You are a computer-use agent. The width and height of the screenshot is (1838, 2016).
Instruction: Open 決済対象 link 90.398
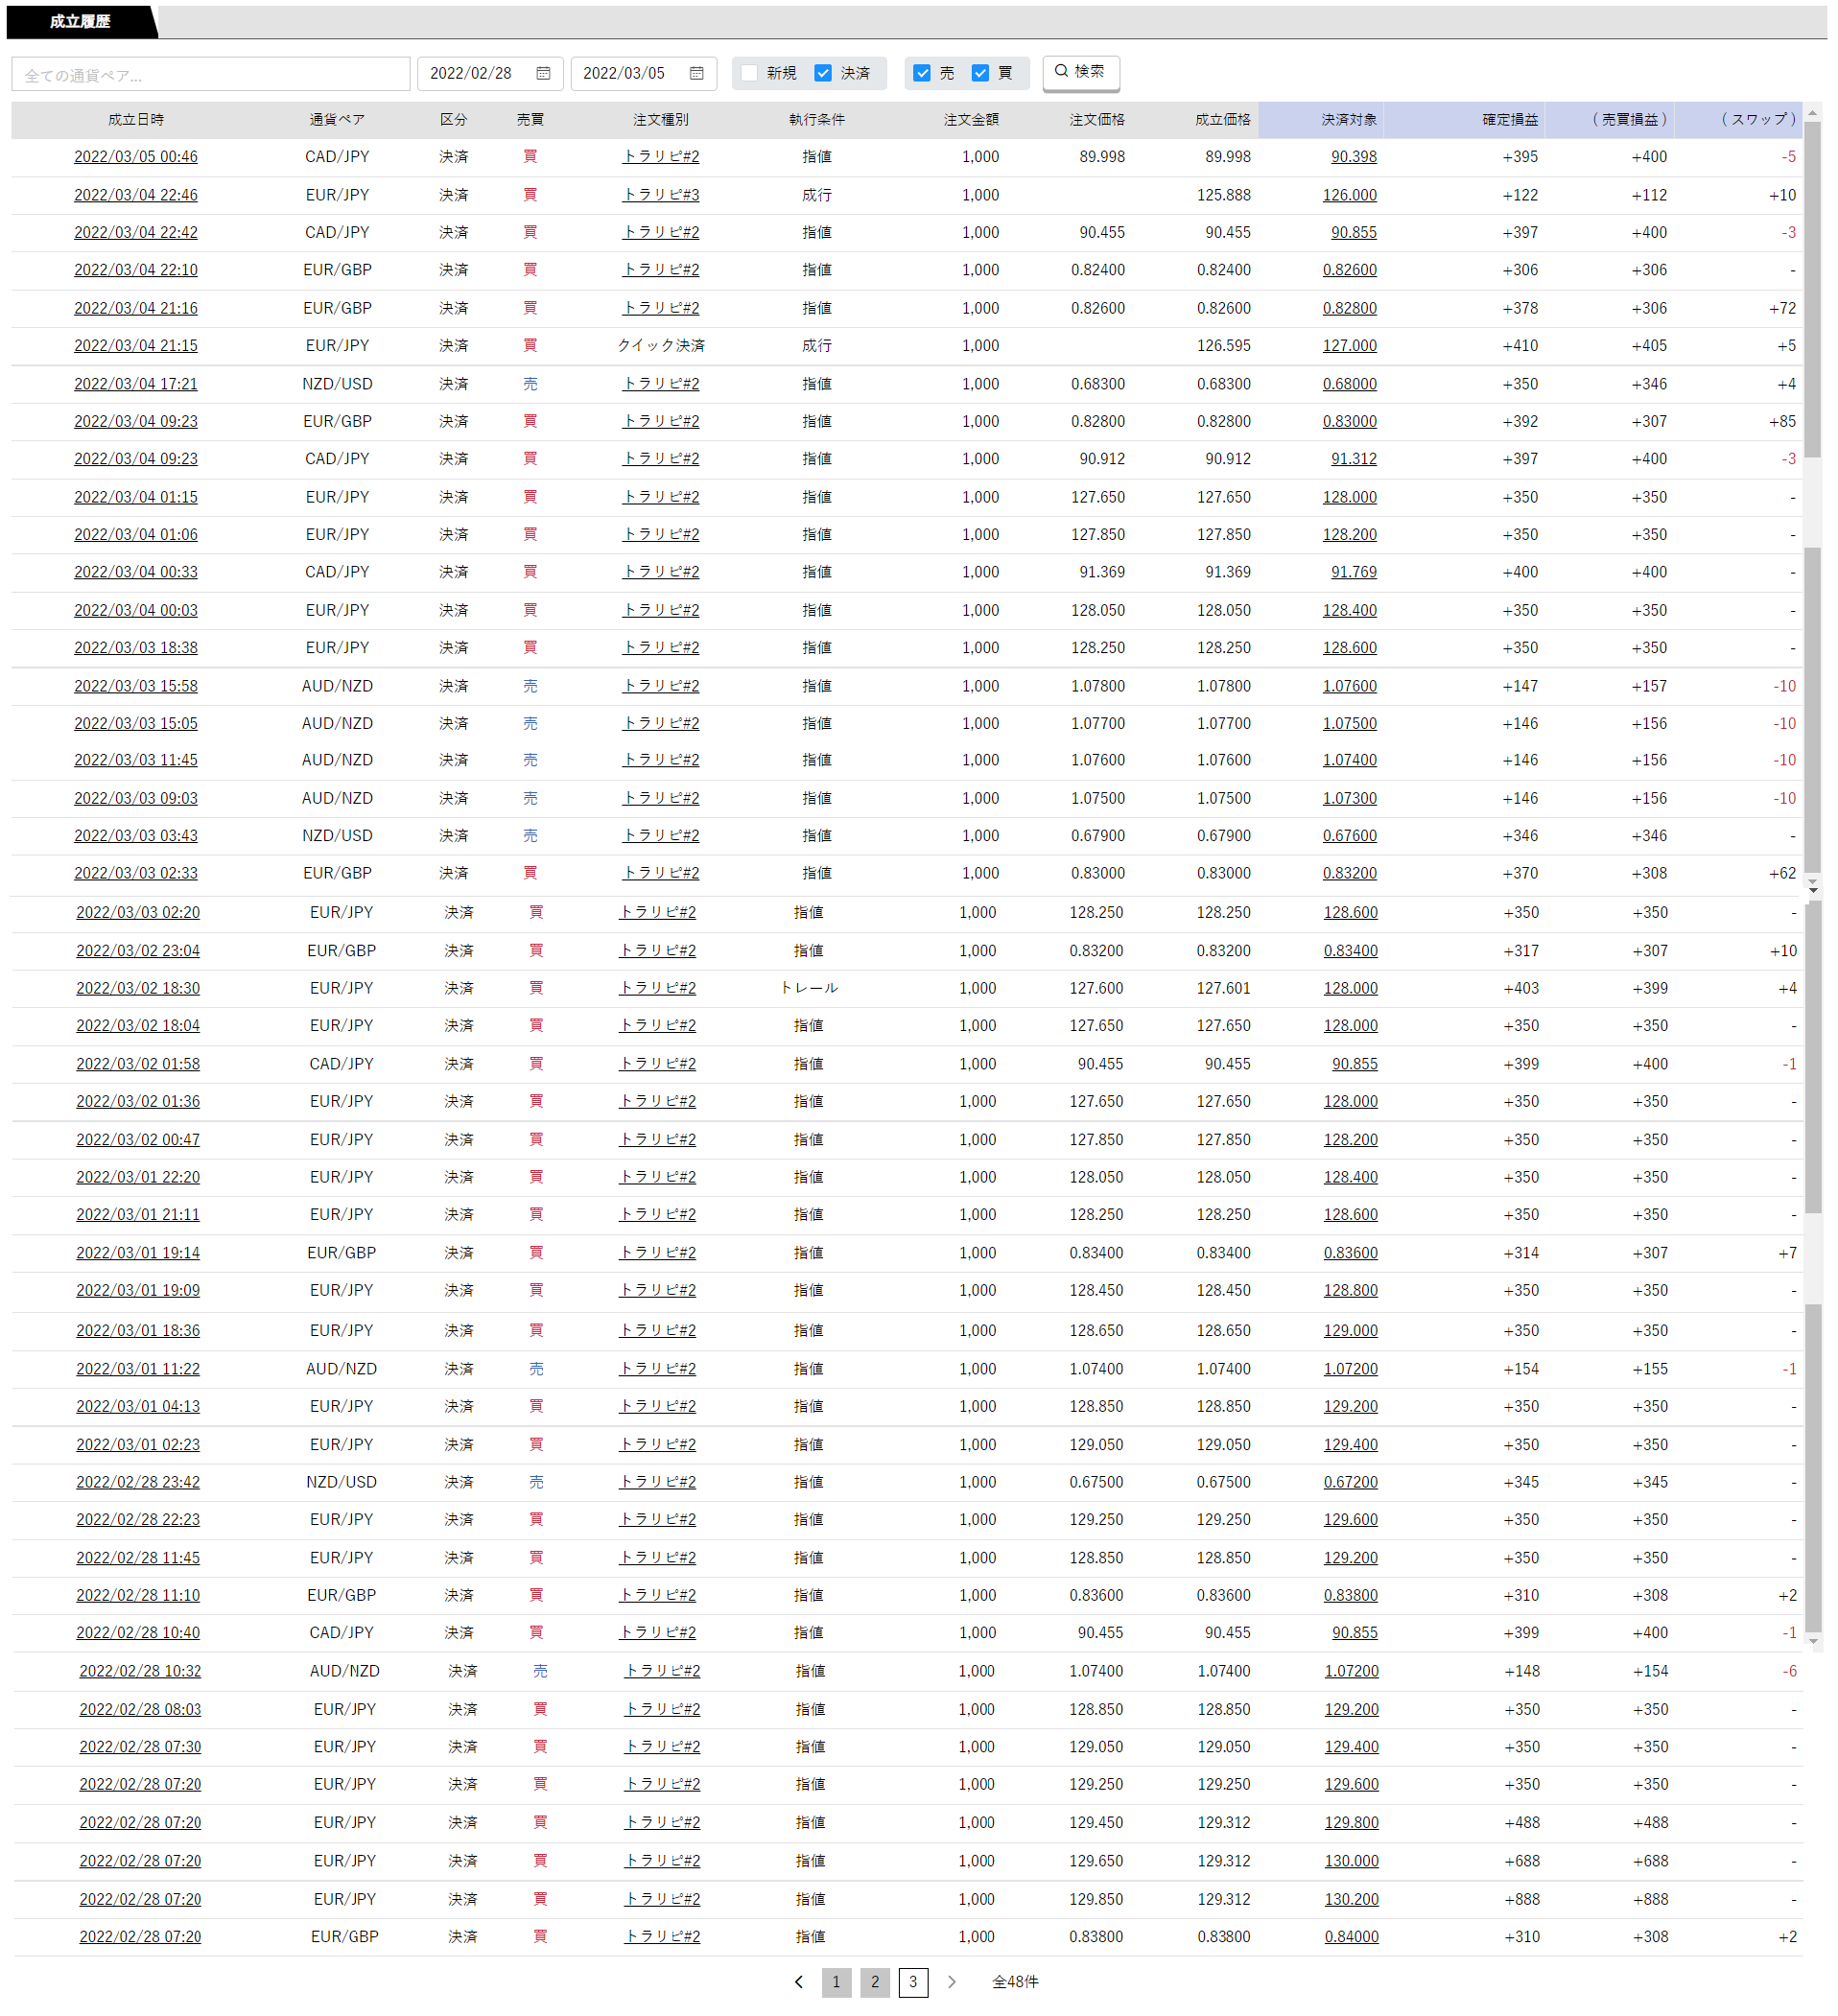click(1353, 157)
